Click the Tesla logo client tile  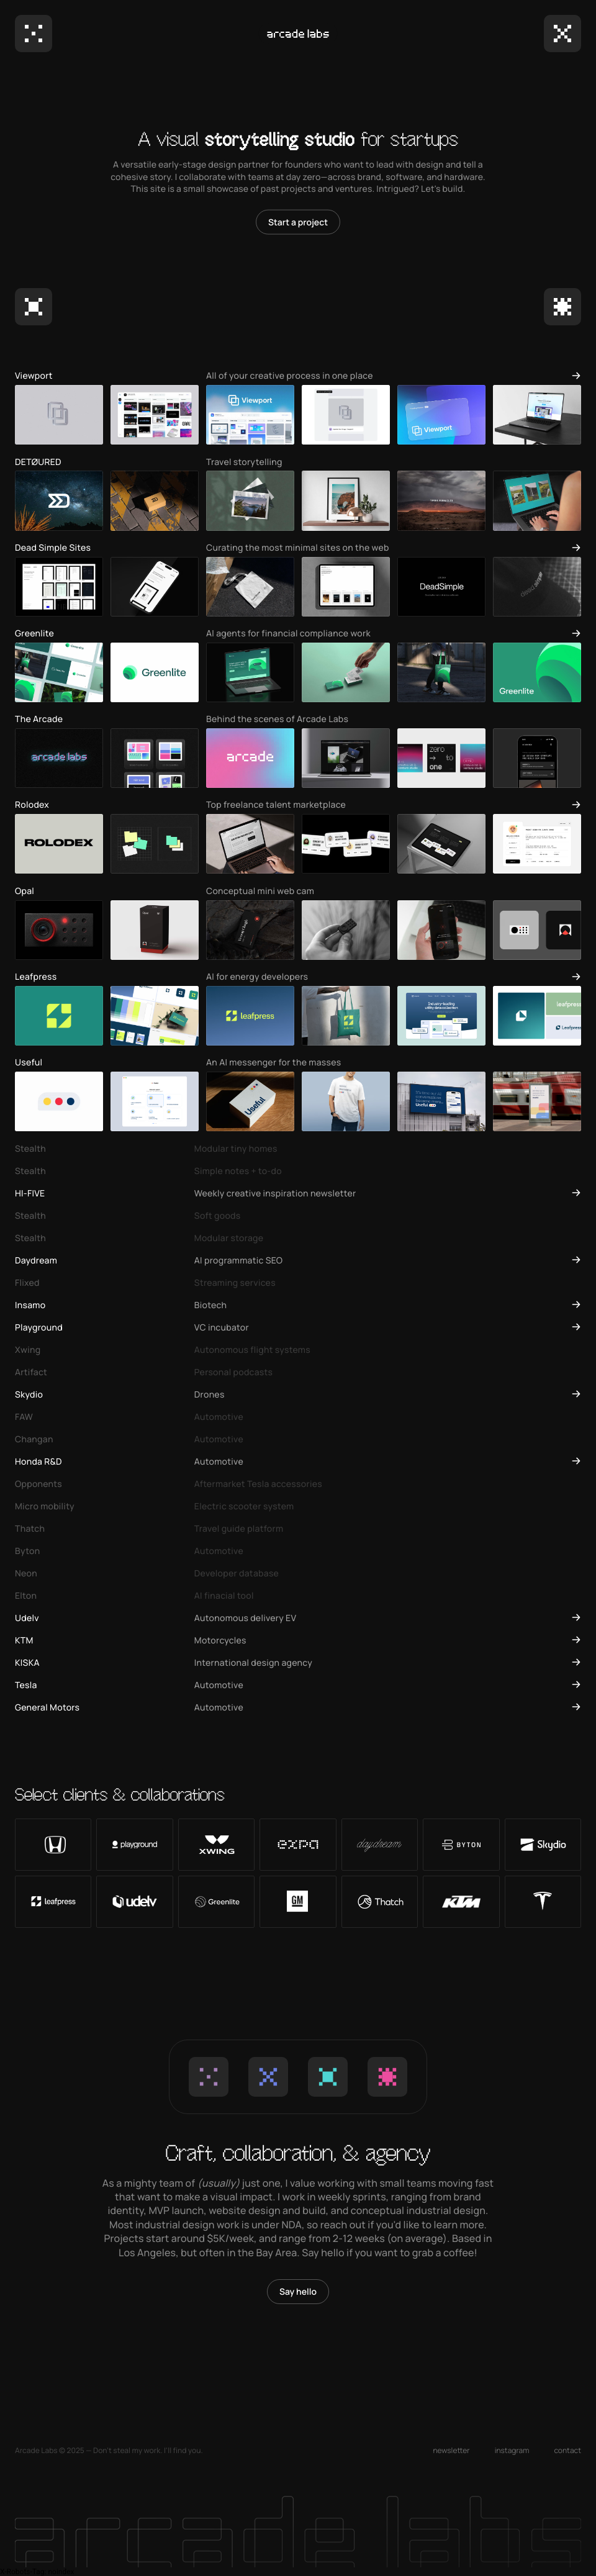coord(542,1901)
